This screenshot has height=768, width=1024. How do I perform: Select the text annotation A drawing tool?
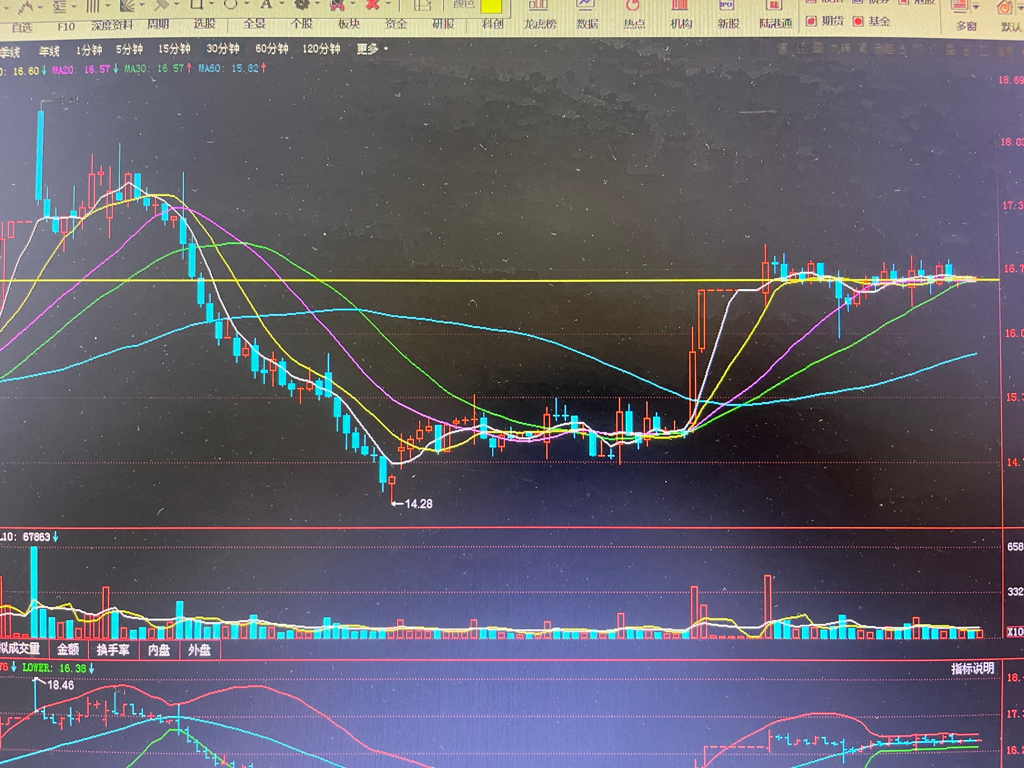pyautogui.click(x=266, y=4)
